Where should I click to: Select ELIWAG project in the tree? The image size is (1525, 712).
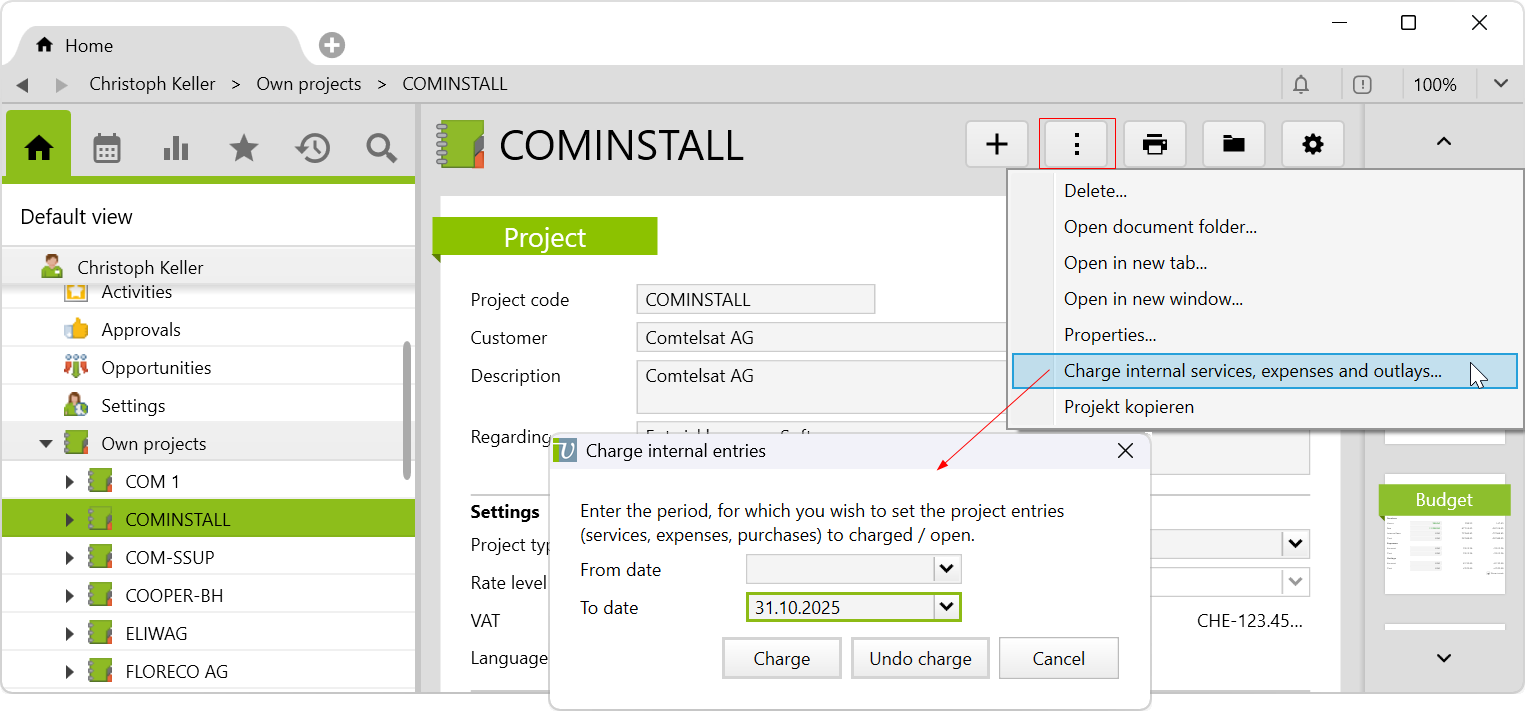click(156, 634)
